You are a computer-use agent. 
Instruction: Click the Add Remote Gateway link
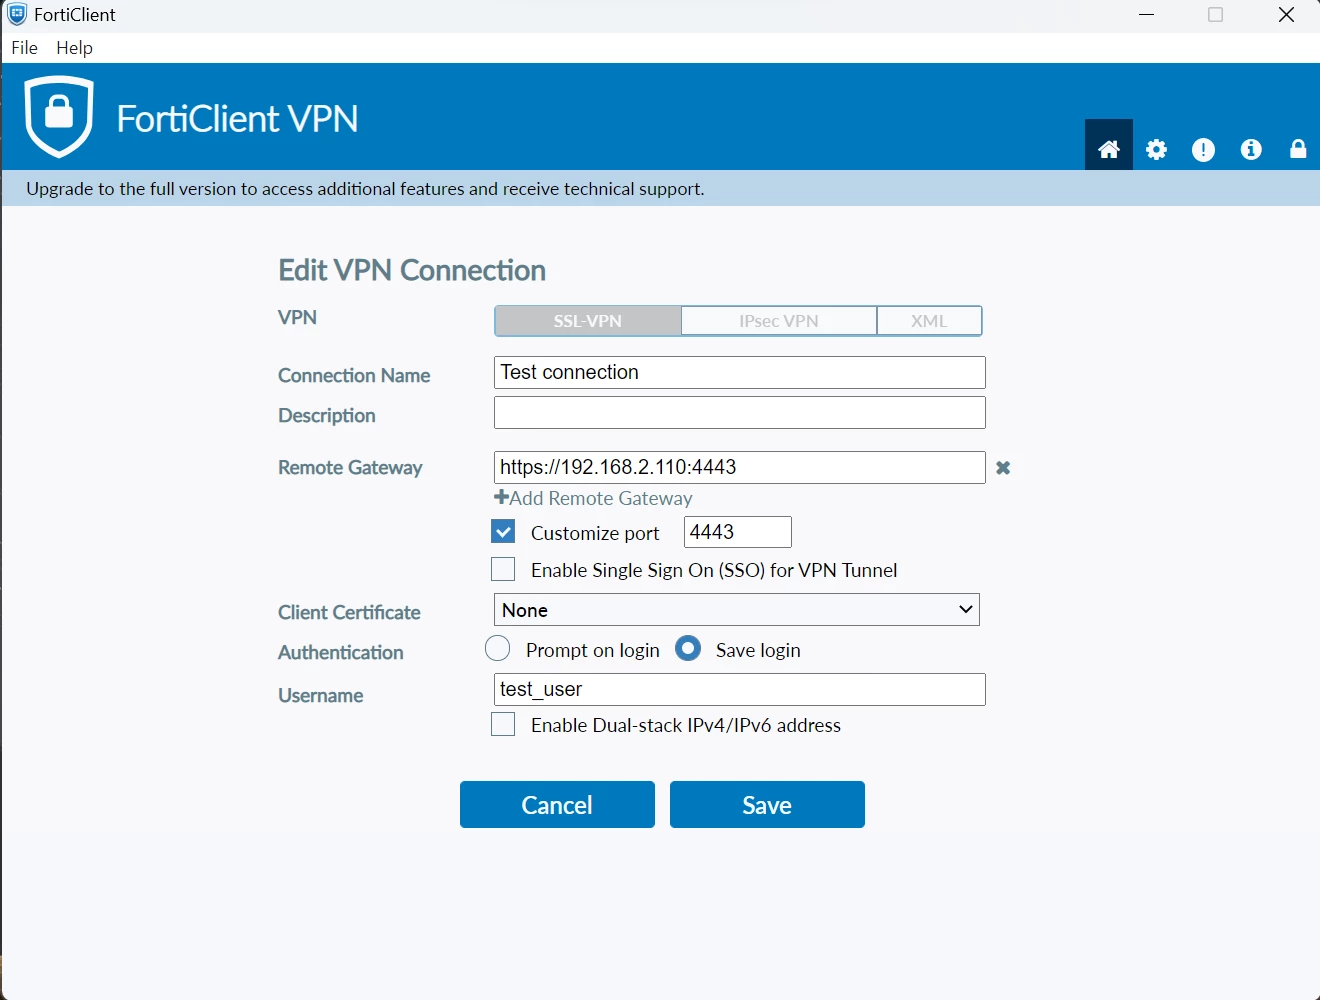click(x=593, y=498)
